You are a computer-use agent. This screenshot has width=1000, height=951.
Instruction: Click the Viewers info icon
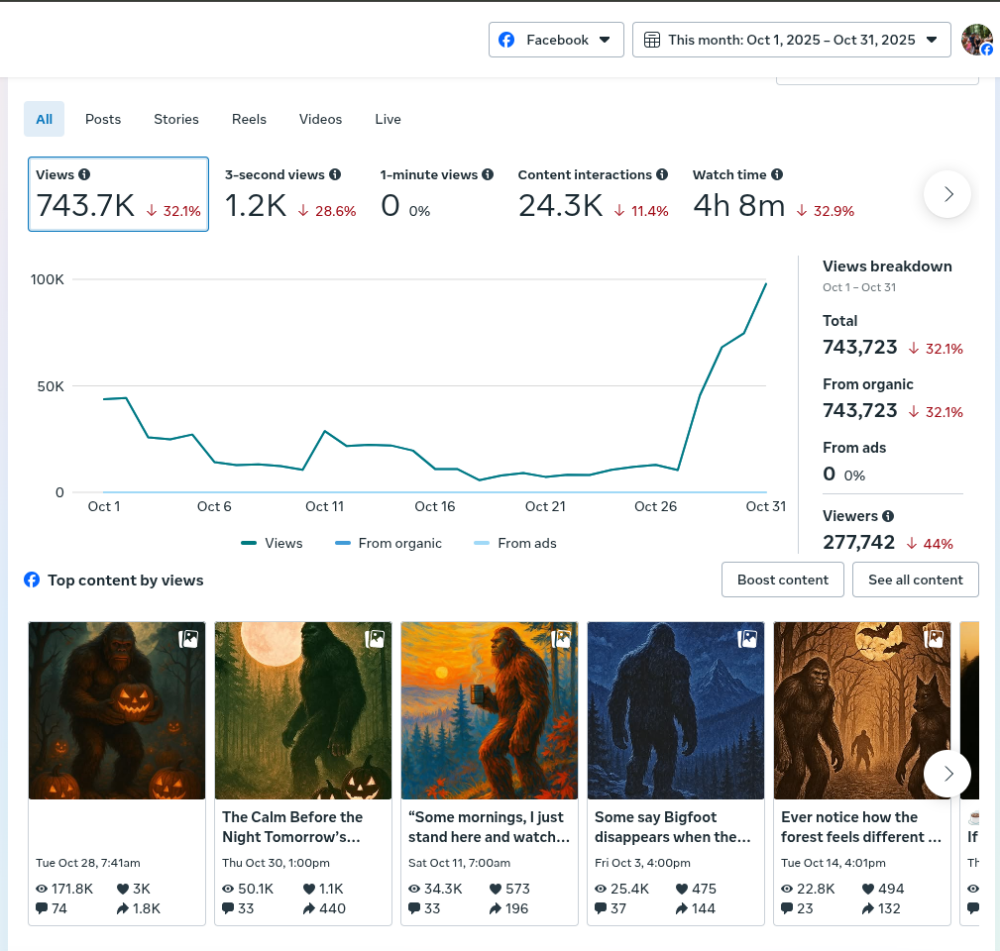[x=888, y=516]
